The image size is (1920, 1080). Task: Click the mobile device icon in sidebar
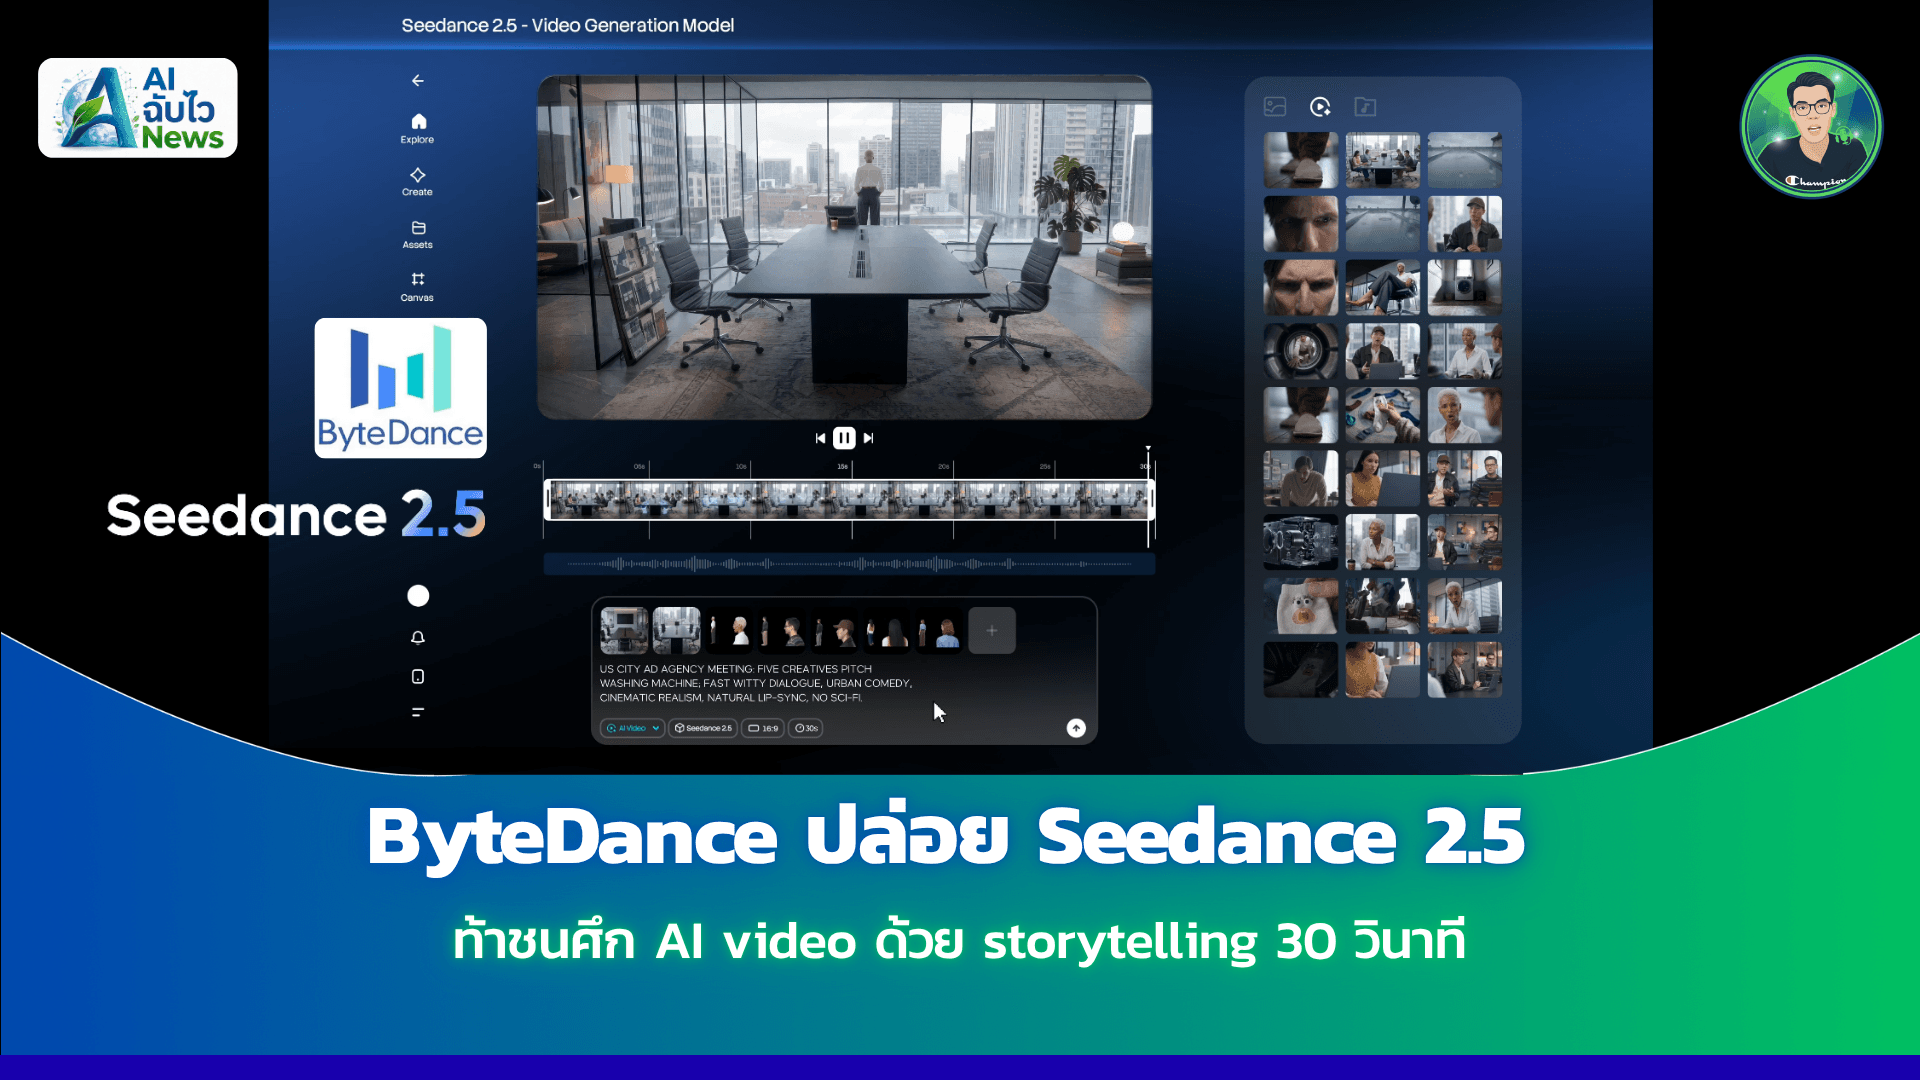click(418, 677)
